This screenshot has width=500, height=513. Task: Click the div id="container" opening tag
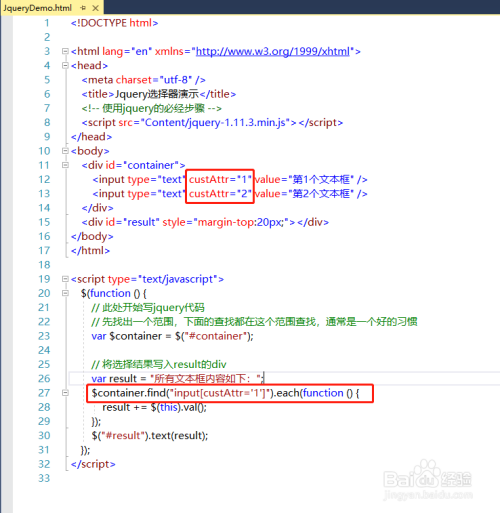pyautogui.click(x=133, y=165)
